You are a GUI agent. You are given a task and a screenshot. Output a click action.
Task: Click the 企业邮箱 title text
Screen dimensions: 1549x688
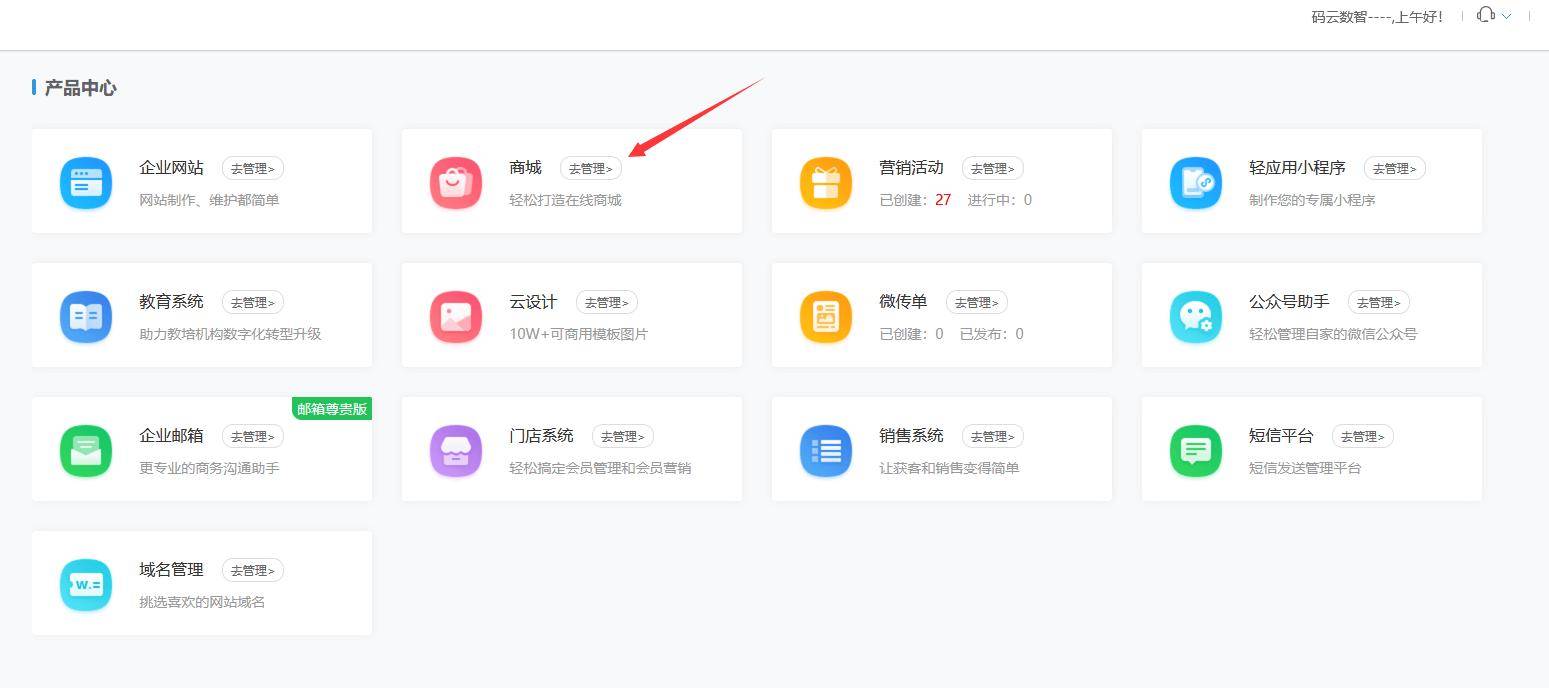pyautogui.click(x=171, y=436)
